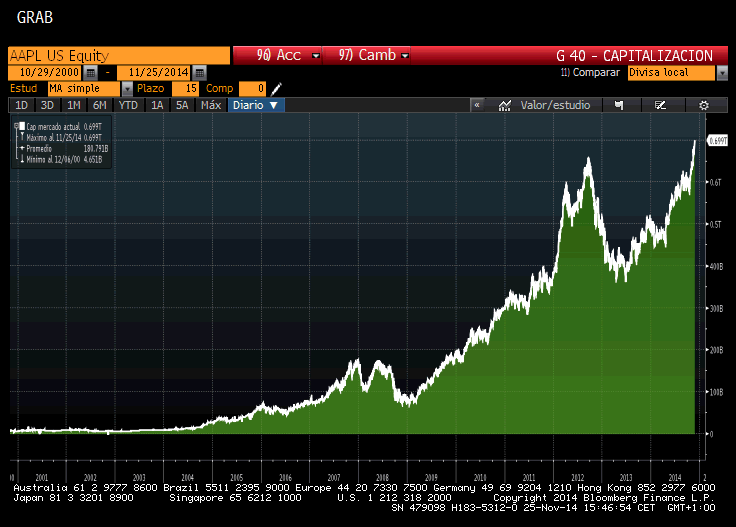Select the YTD range tab
This screenshot has width=736, height=527.
coord(128,105)
